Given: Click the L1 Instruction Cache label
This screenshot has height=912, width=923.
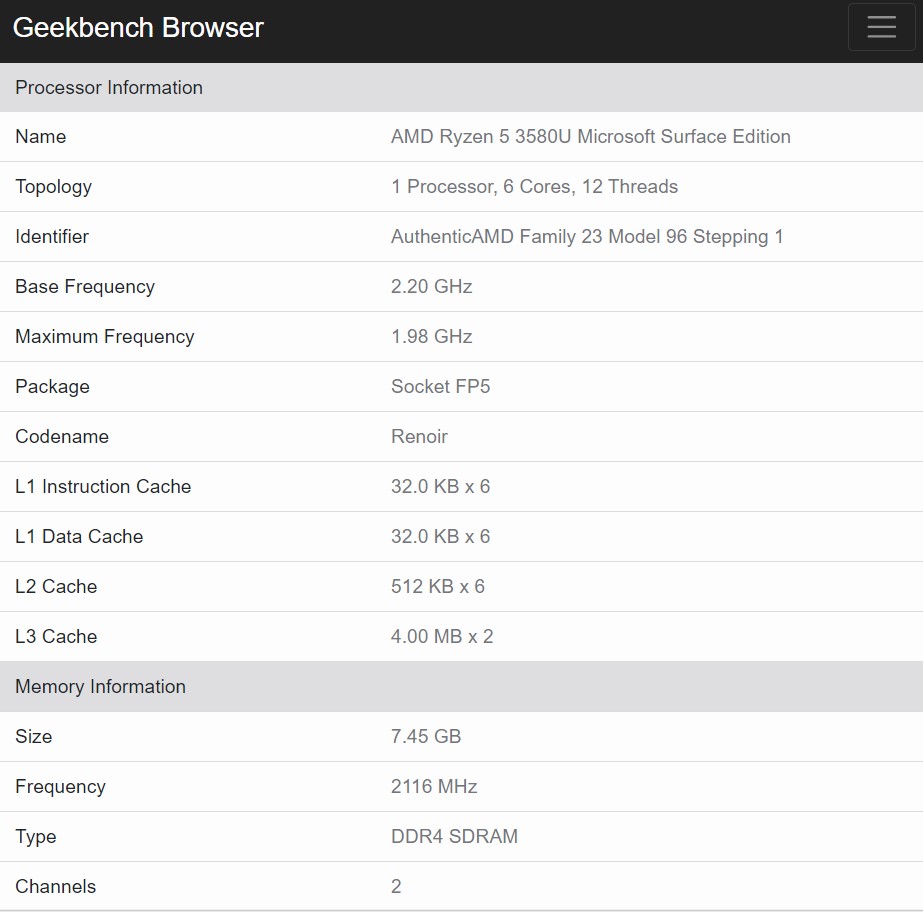Looking at the screenshot, I should click(103, 486).
